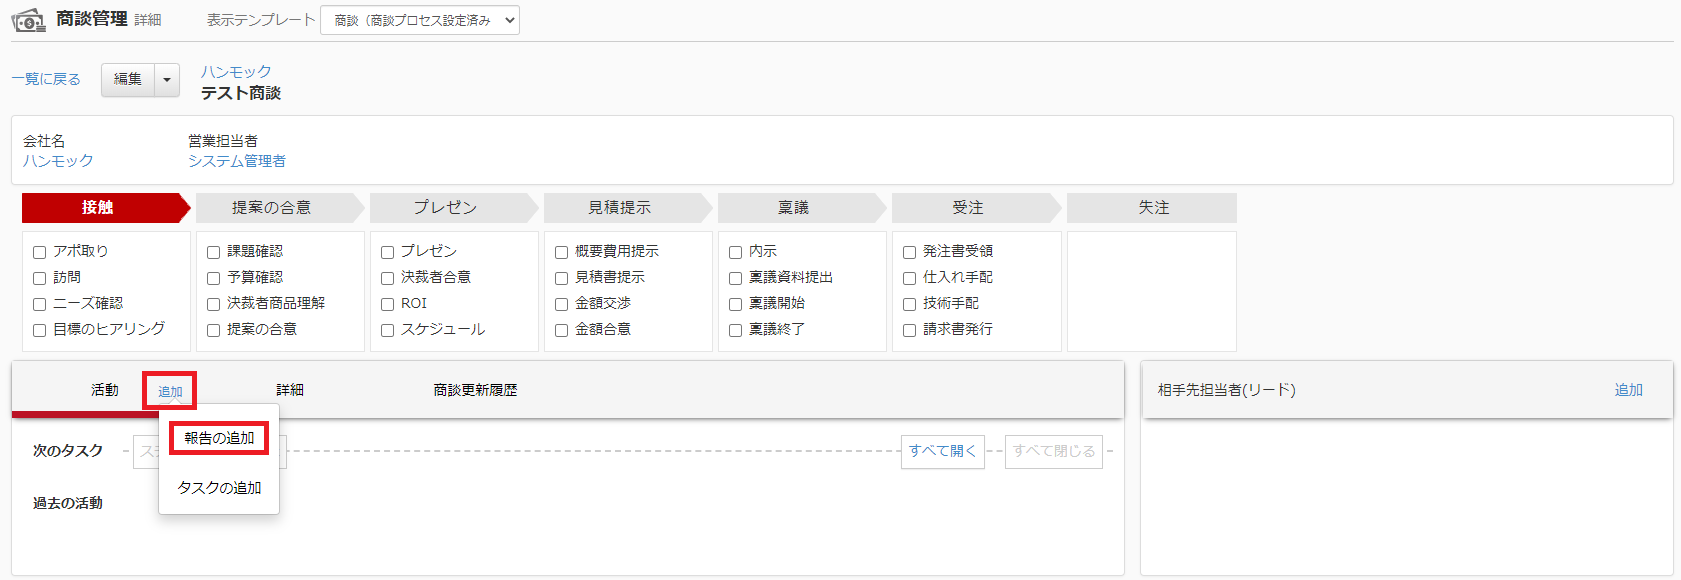Select the 受注 process stage
This screenshot has width=1681, height=580.
click(x=967, y=208)
